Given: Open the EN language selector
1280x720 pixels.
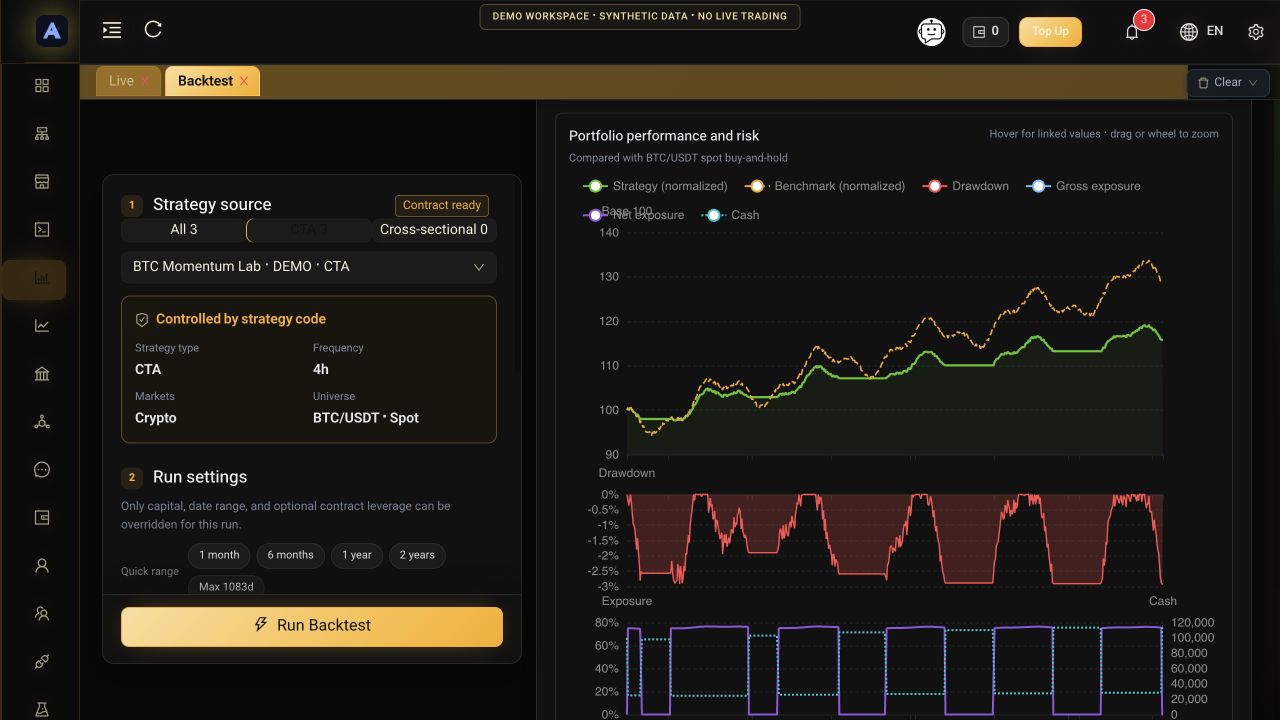Looking at the screenshot, I should pyautogui.click(x=1202, y=32).
